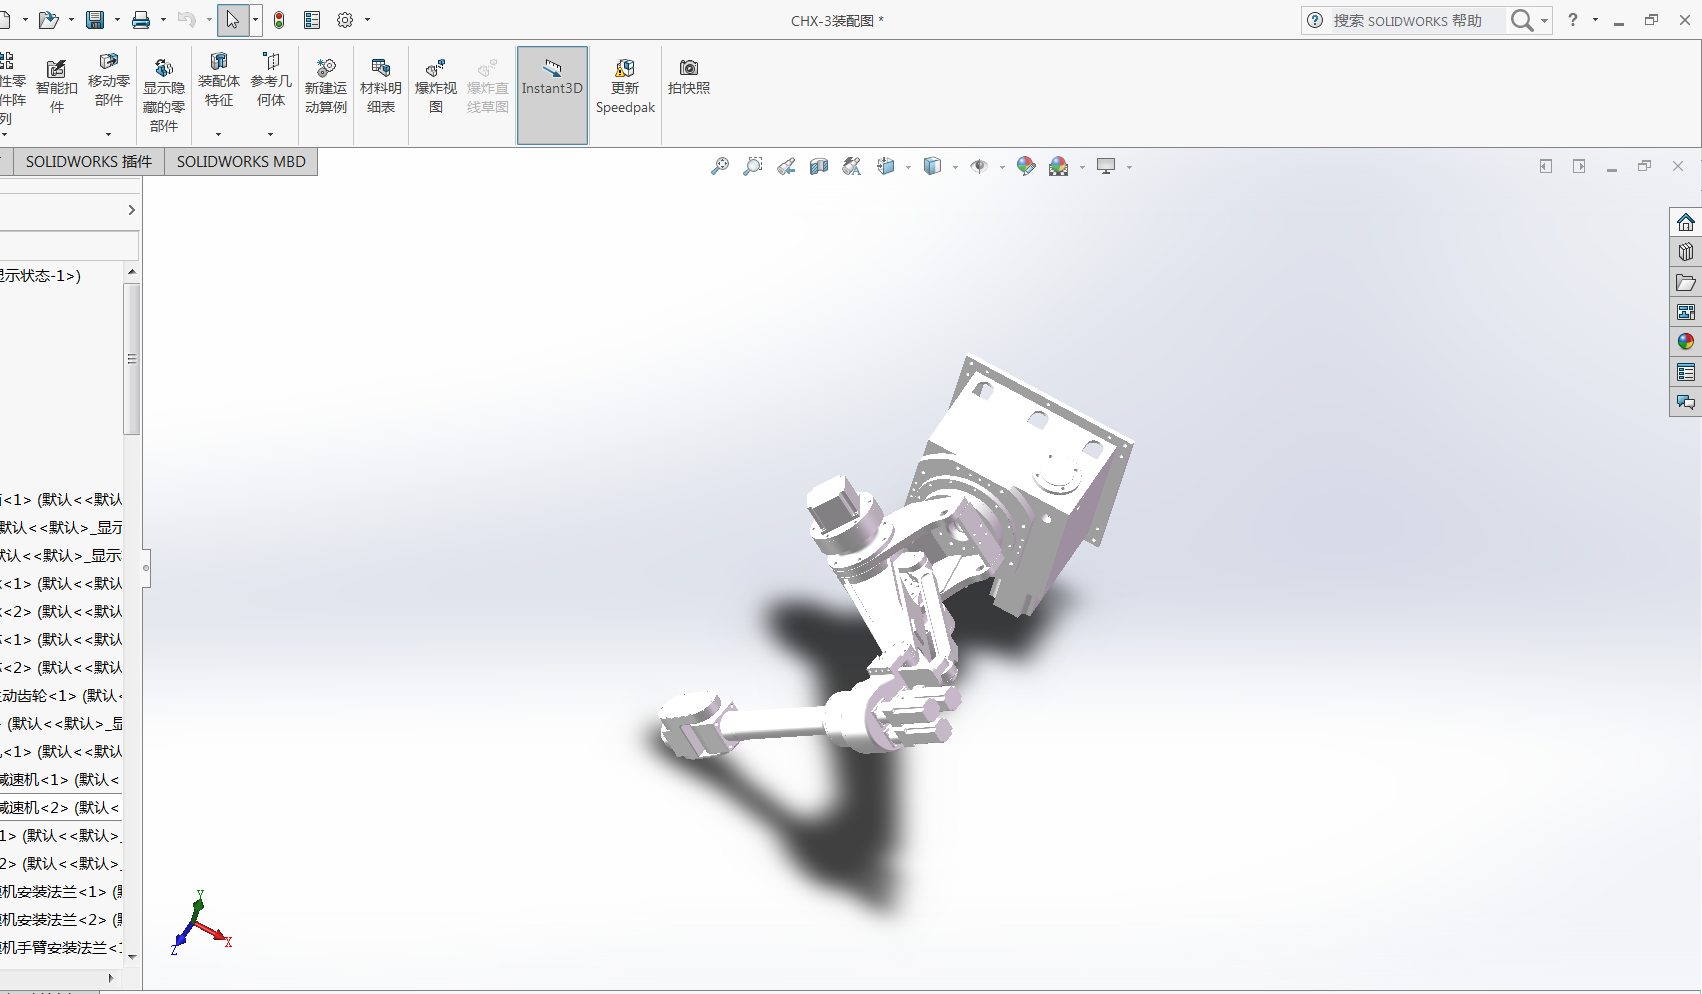Screen dimensions: 1702x994
Task: Activate the Select cursor tool
Action: click(232, 20)
